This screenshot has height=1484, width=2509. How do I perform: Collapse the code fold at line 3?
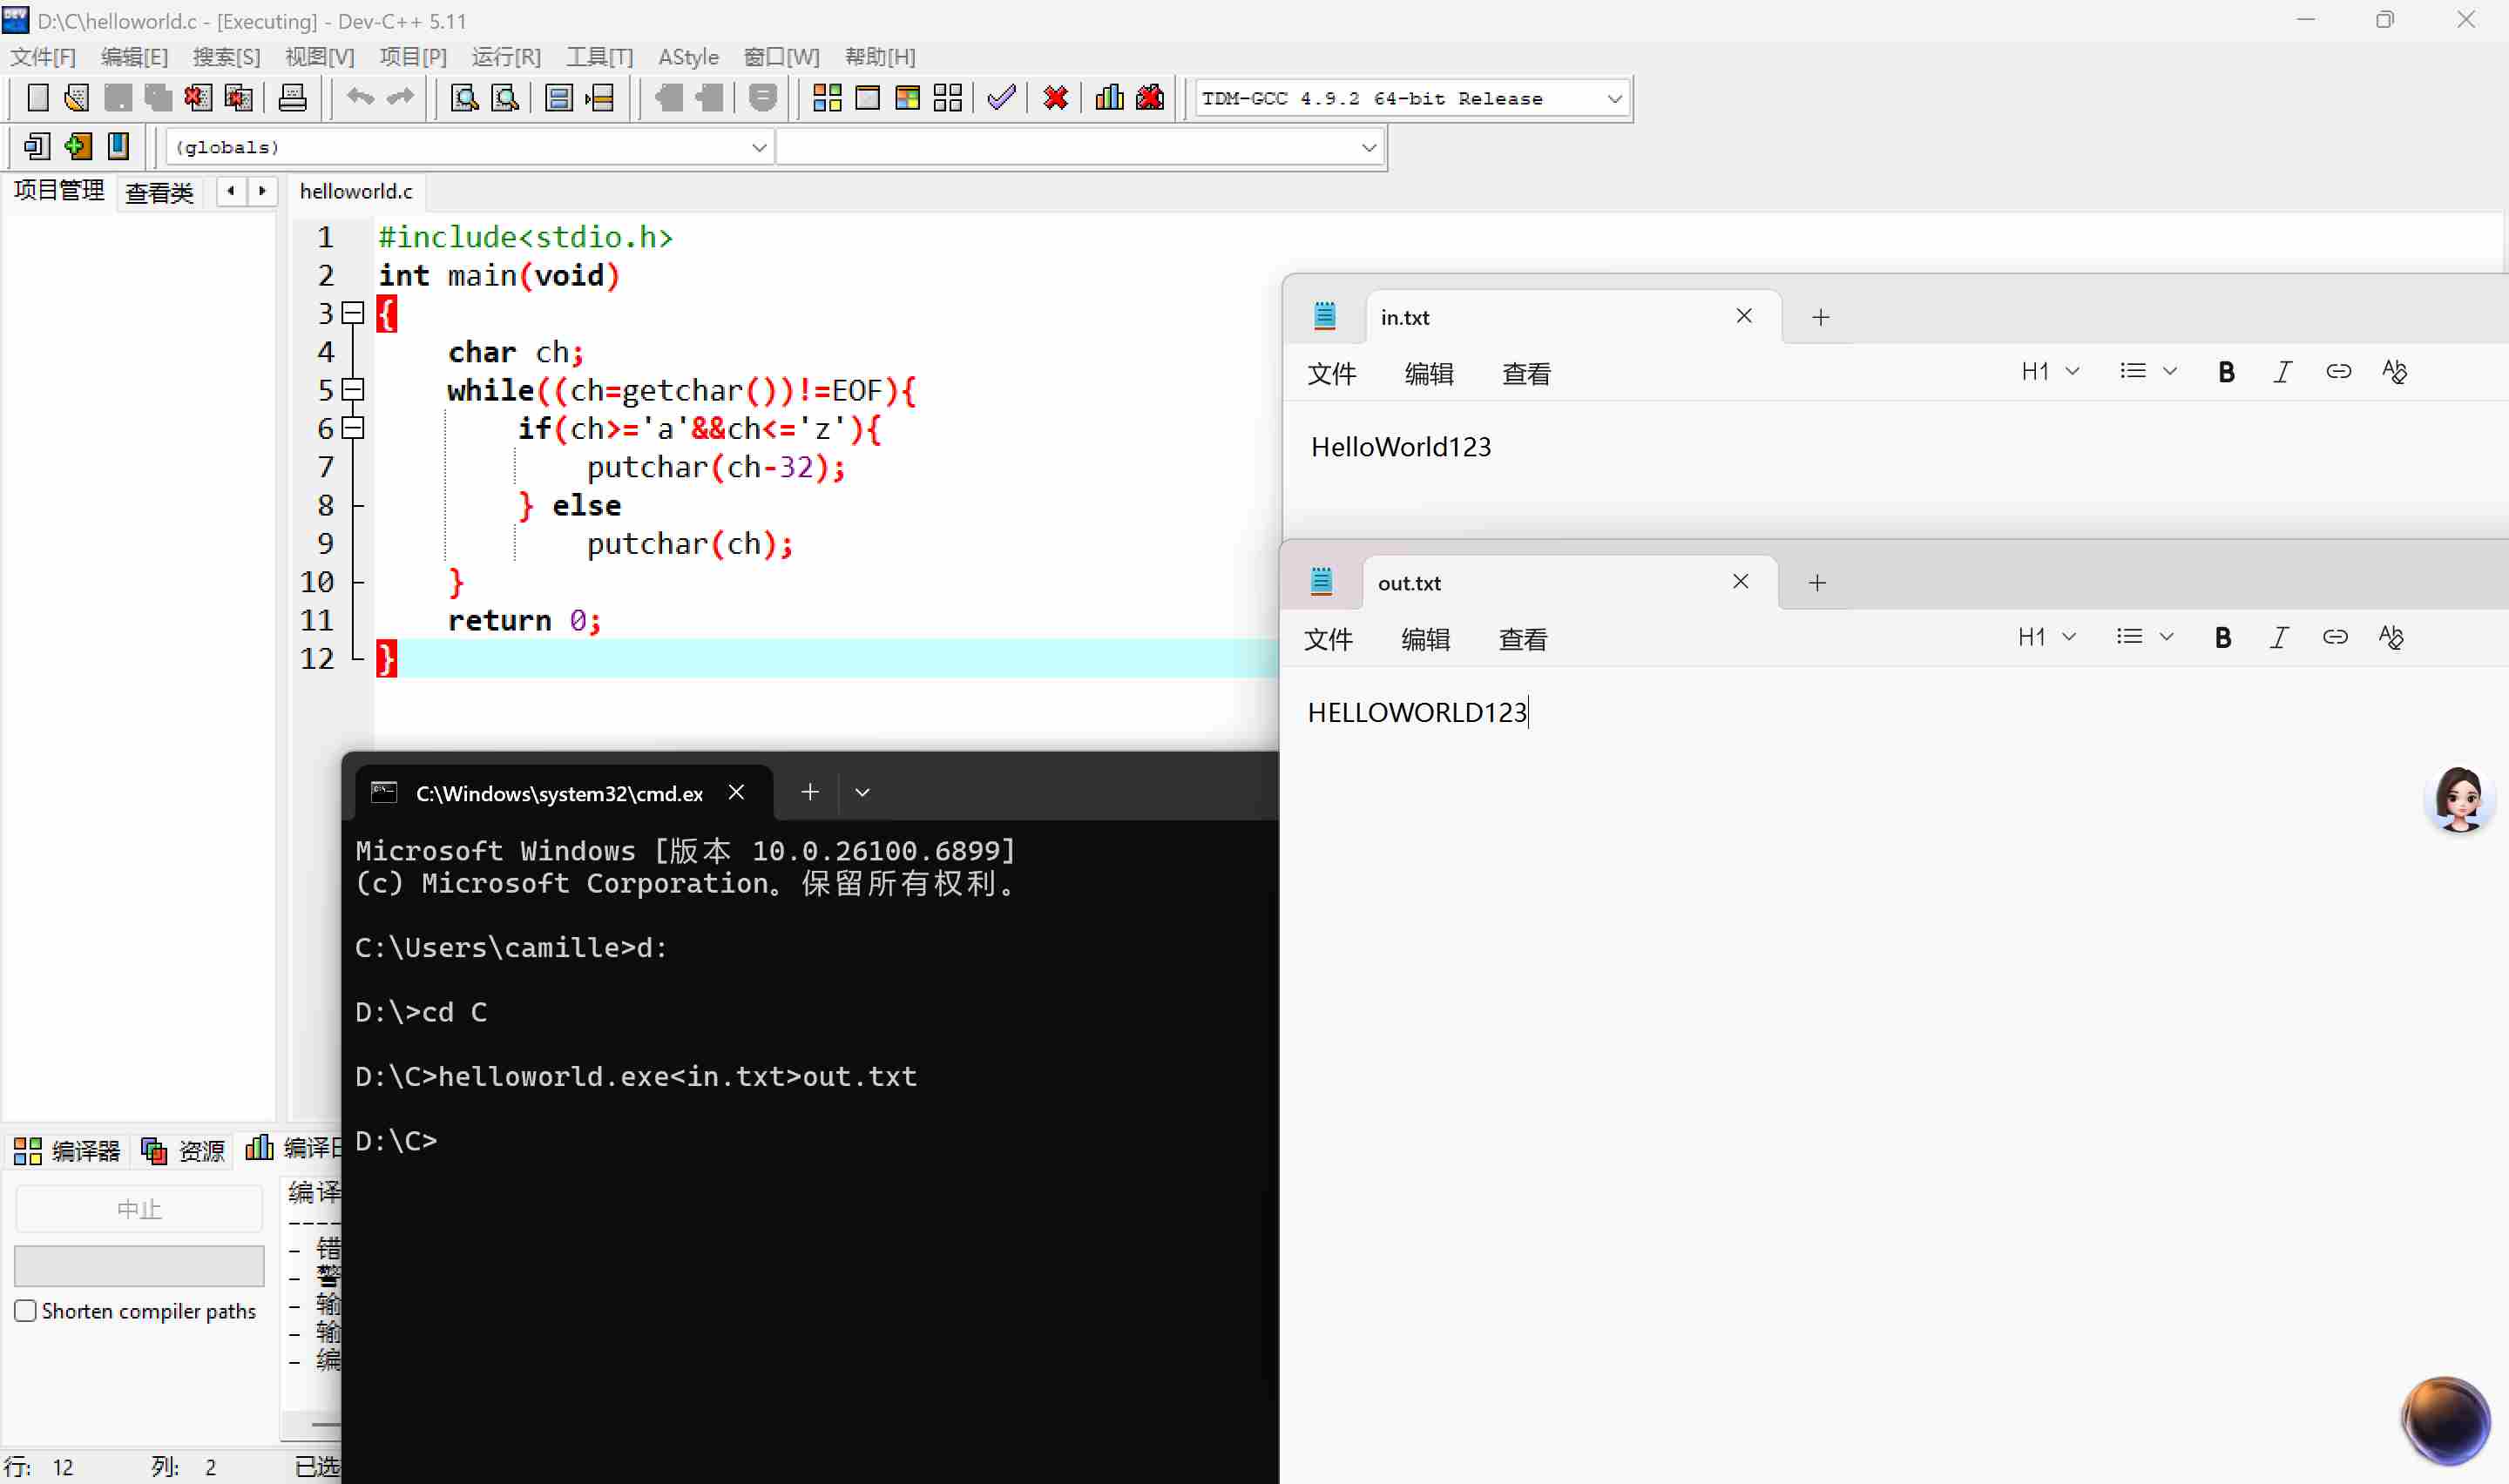pos(353,313)
